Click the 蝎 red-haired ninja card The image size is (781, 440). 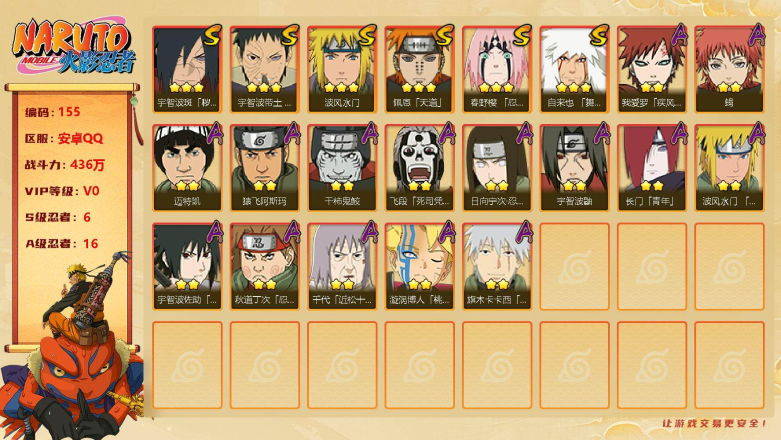tap(730, 69)
